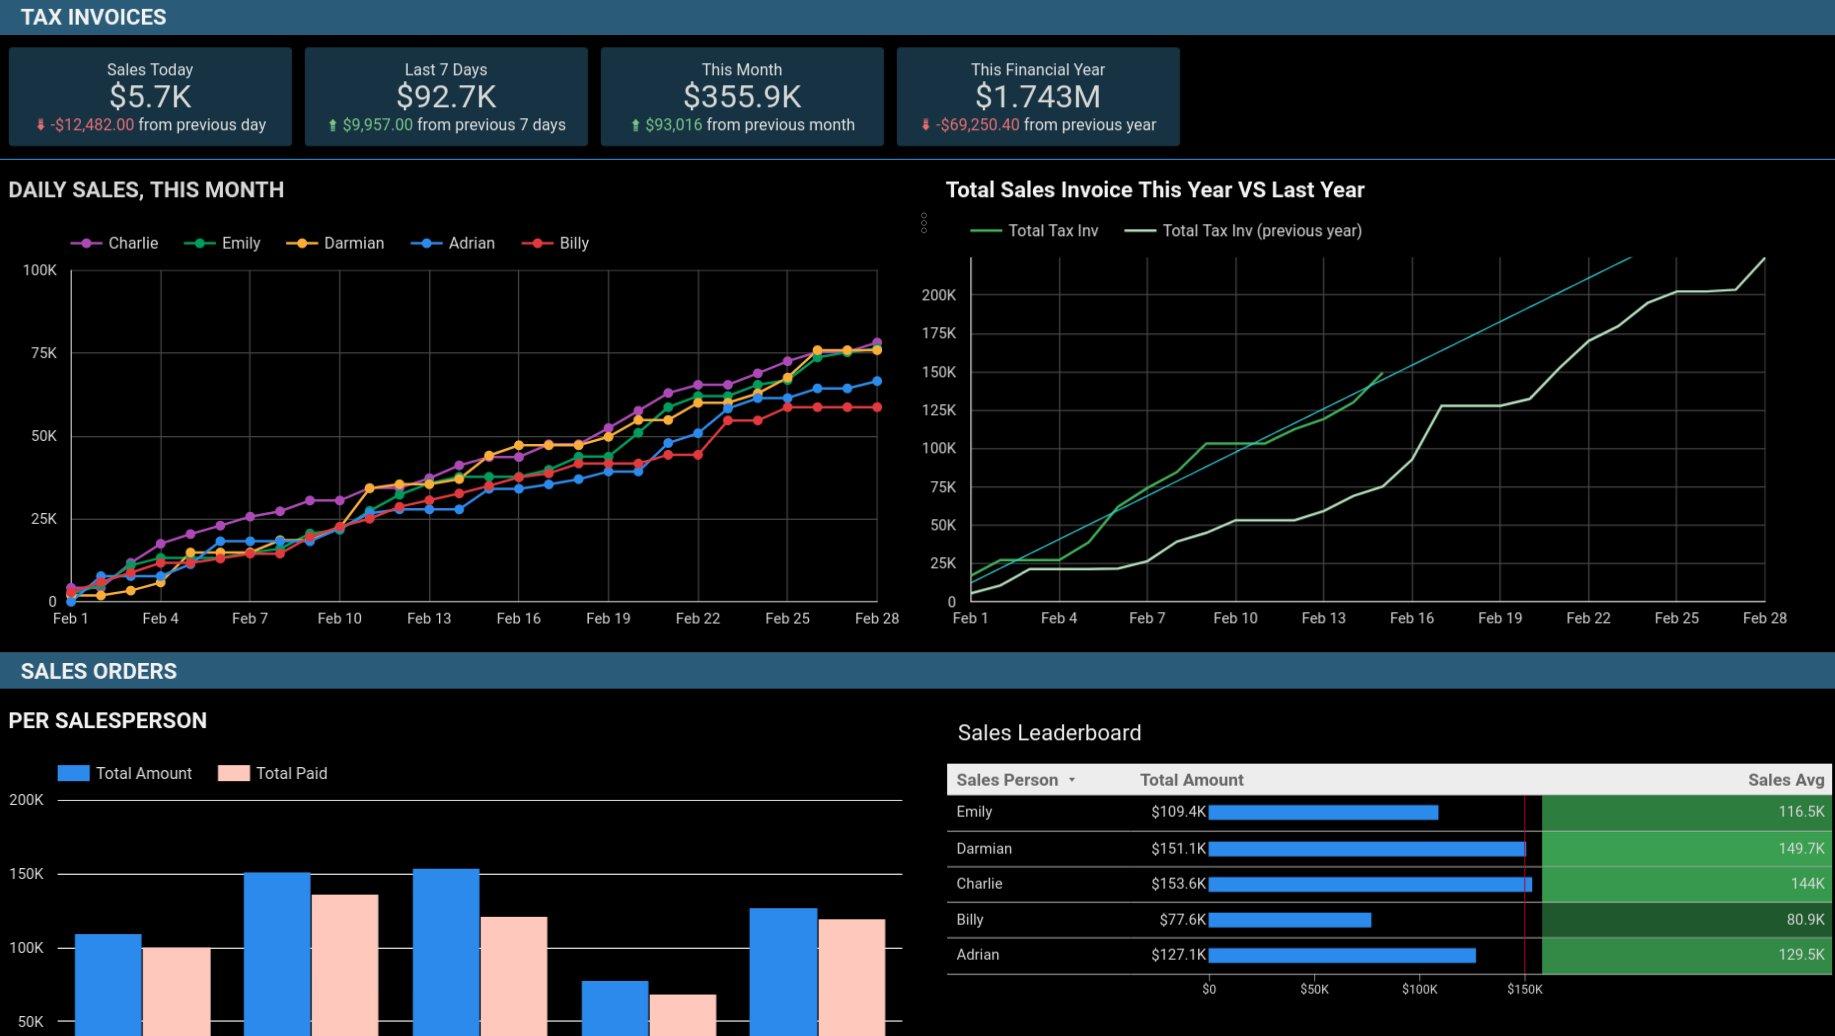The width and height of the screenshot is (1835, 1036).
Task: Select the Emily row in Sales Leaderboard
Action: point(1389,812)
